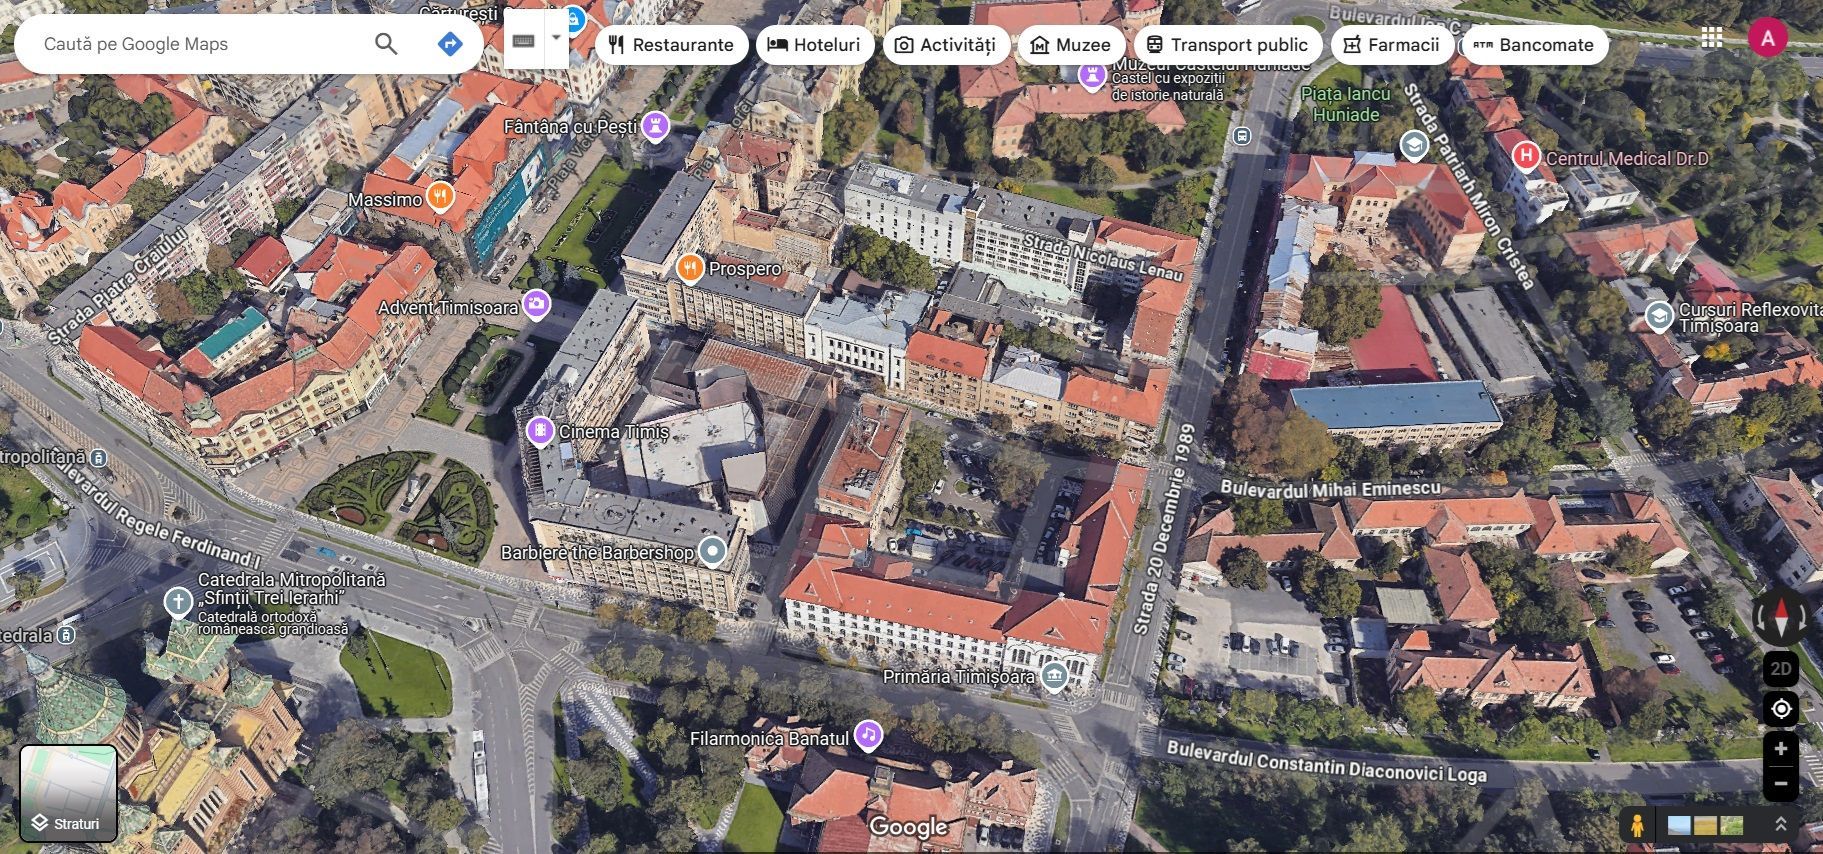Open Prospero restaurant pin
Image resolution: width=1823 pixels, height=854 pixels.
point(690,267)
